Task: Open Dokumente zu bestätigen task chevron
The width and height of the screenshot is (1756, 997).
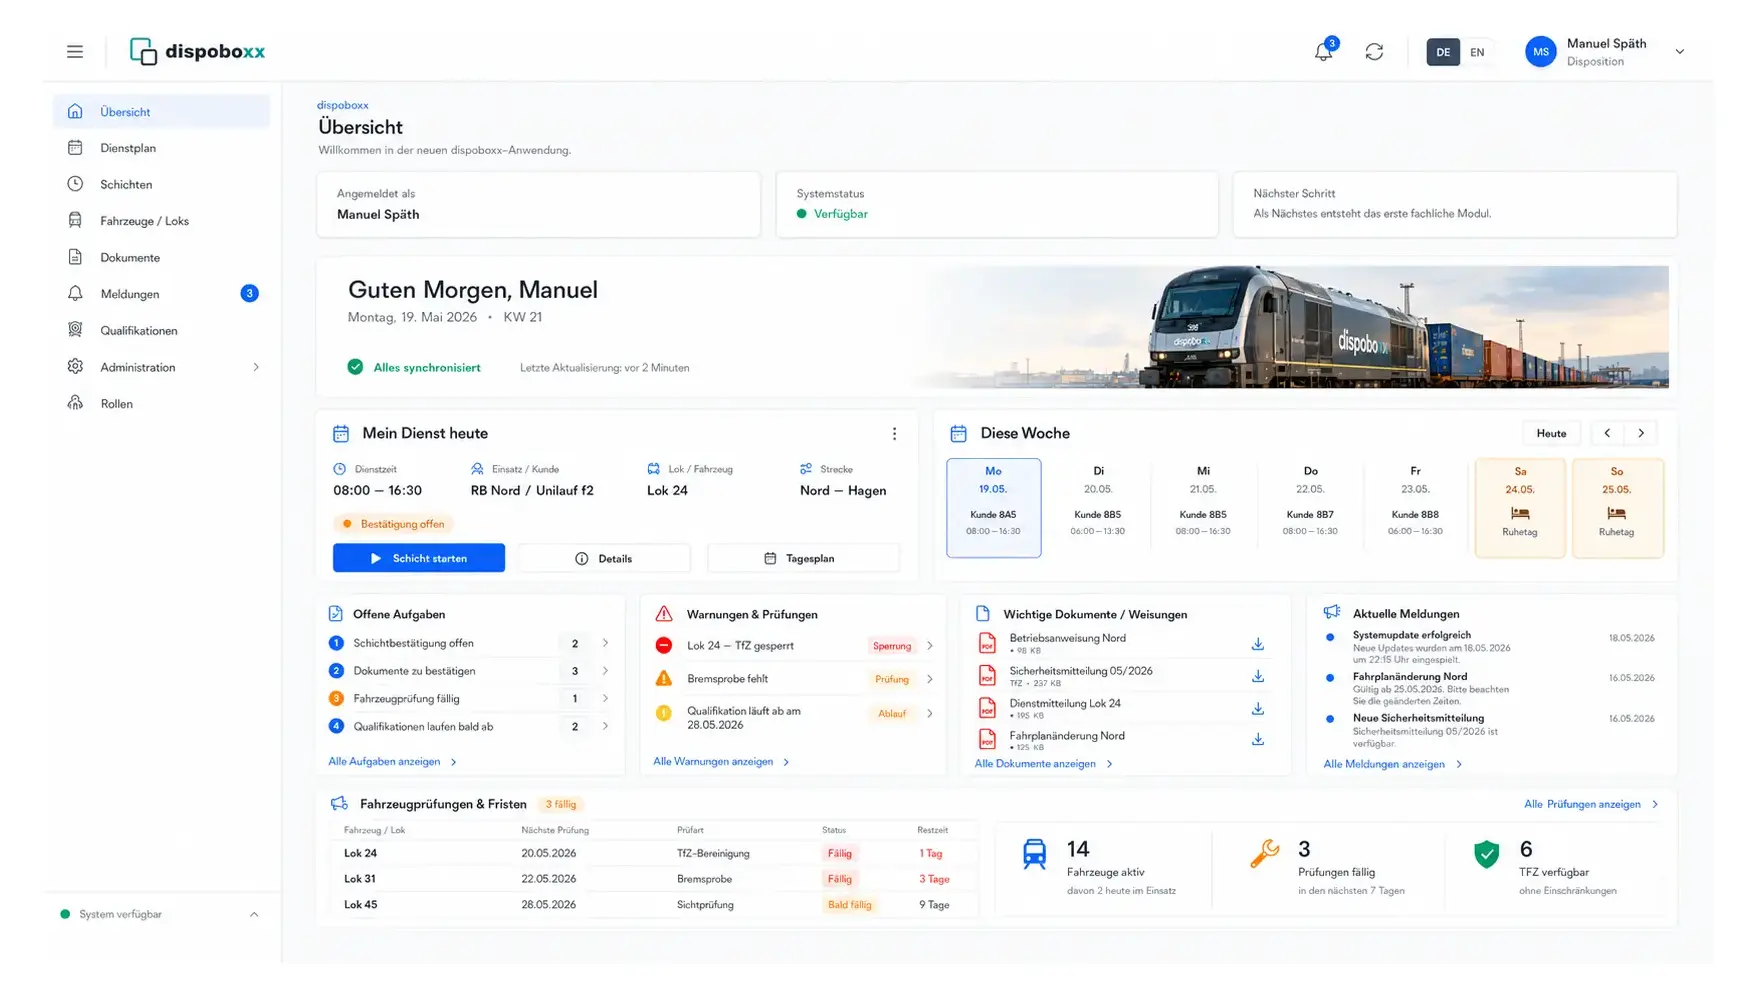Action: [x=605, y=671]
